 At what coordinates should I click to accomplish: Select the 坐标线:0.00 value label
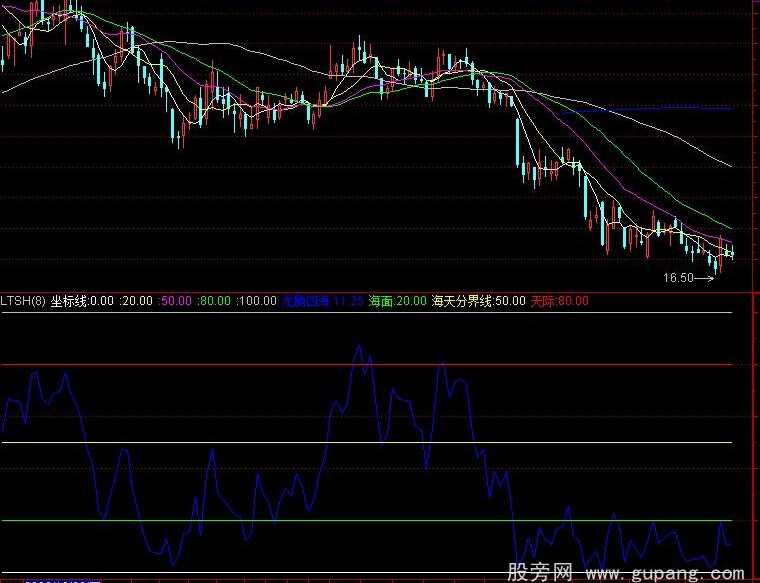click(x=82, y=301)
